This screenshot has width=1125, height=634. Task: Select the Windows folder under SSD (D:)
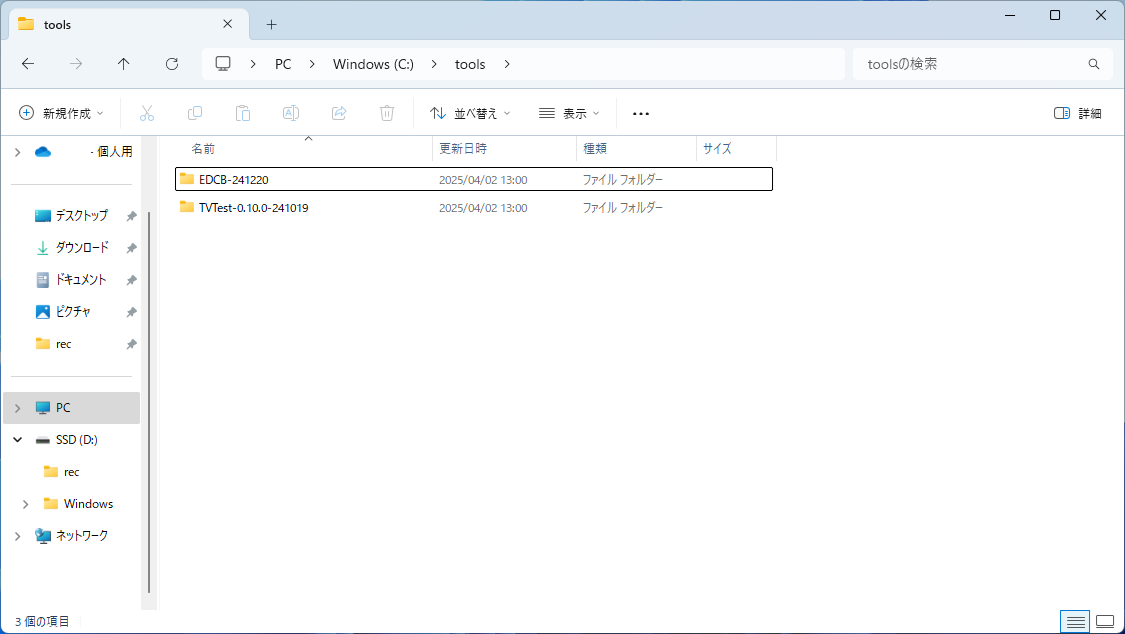click(x=78, y=503)
